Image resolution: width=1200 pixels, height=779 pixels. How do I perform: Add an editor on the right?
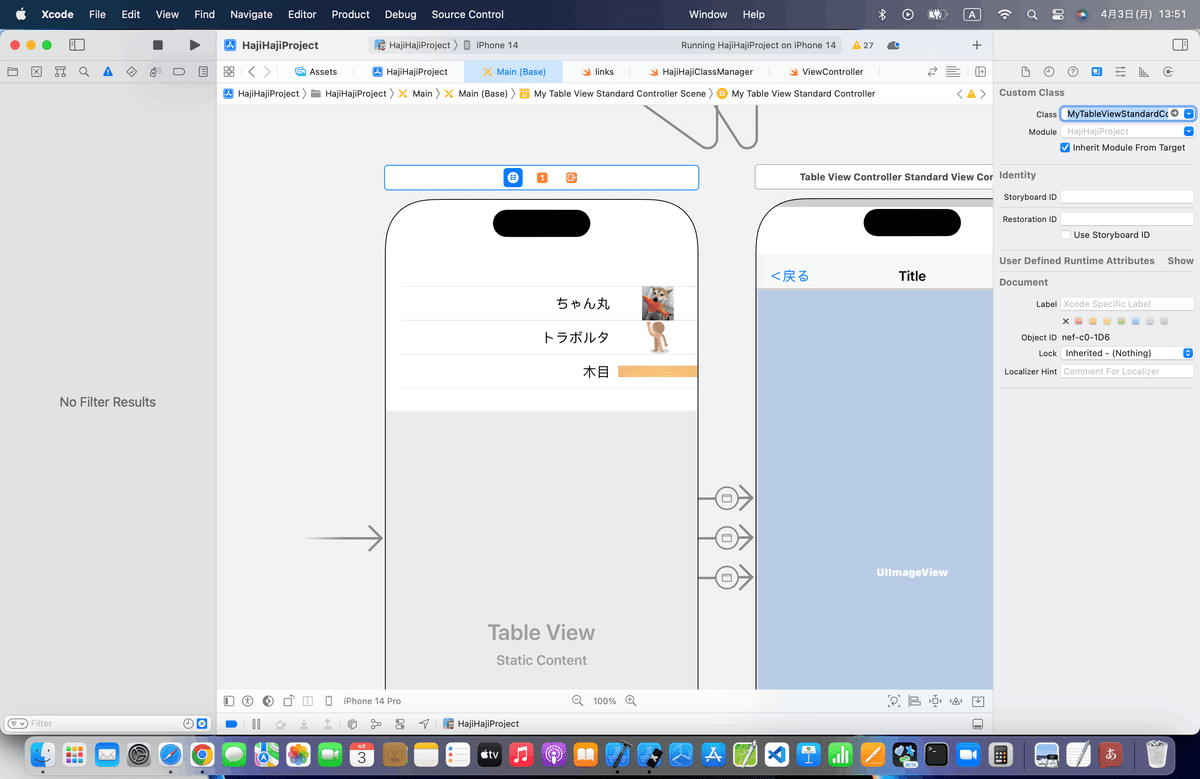[x=981, y=72]
